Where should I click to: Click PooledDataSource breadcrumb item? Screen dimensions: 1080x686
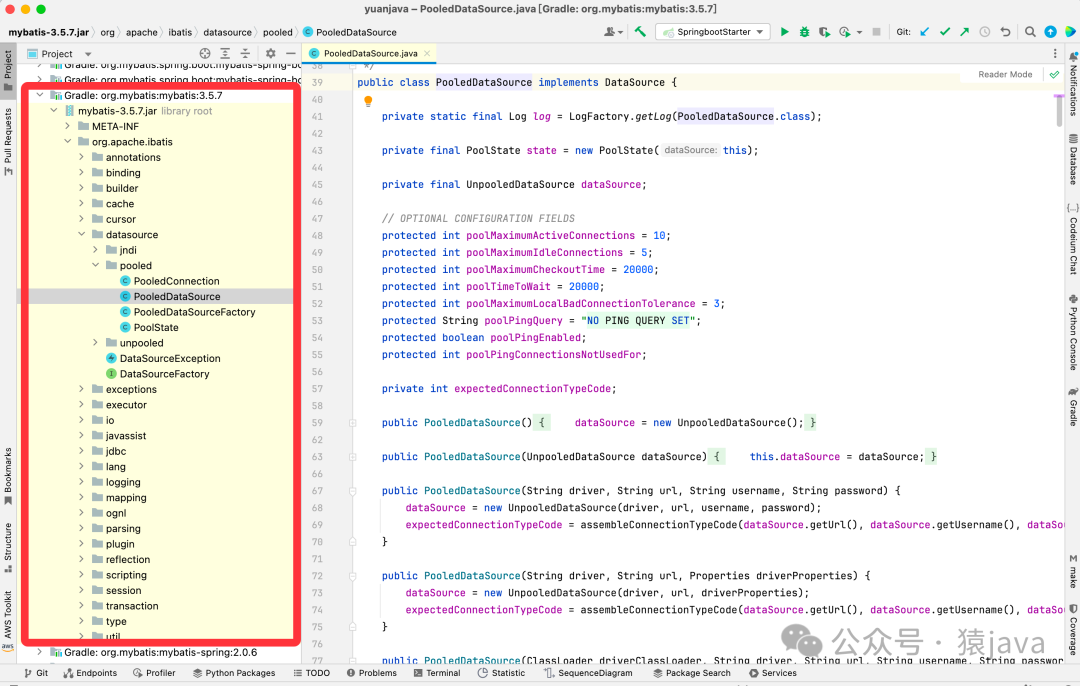click(350, 32)
